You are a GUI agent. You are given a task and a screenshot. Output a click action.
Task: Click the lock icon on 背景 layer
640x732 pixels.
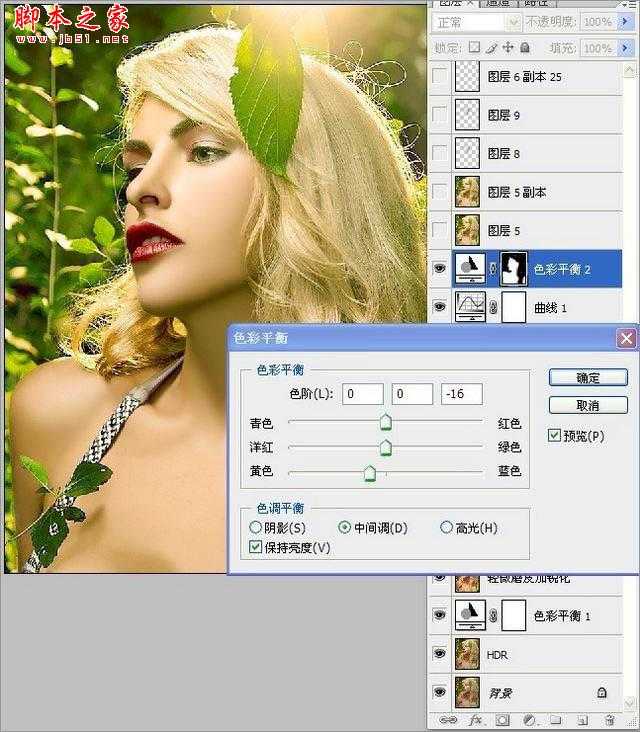[602, 692]
